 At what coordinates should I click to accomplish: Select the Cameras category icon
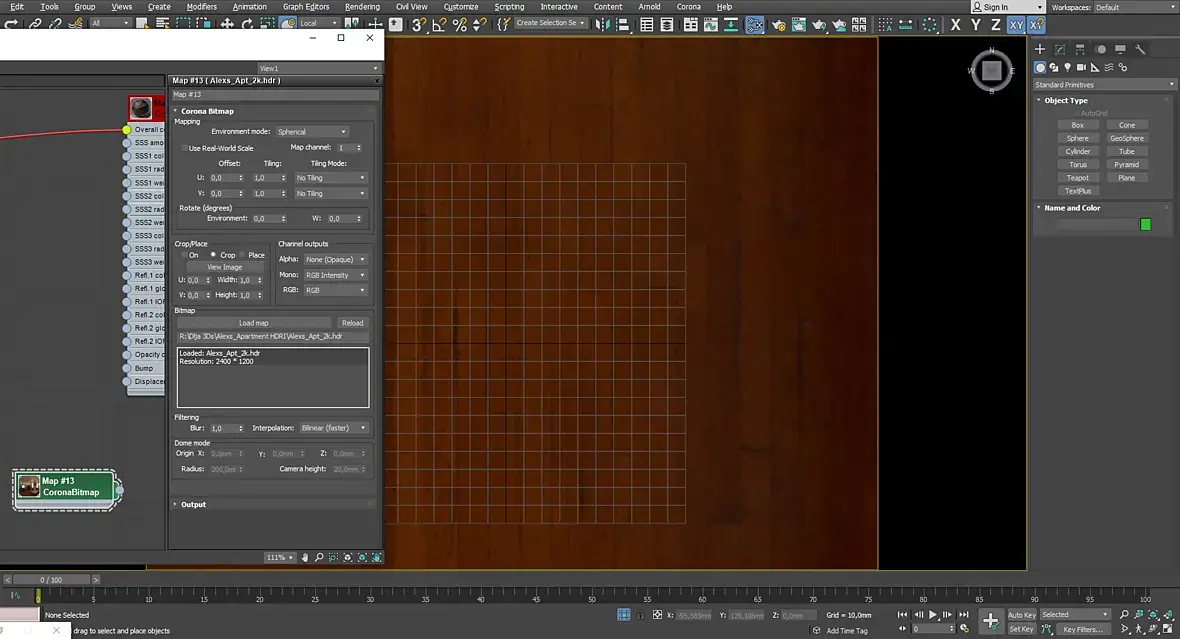[1081, 68]
